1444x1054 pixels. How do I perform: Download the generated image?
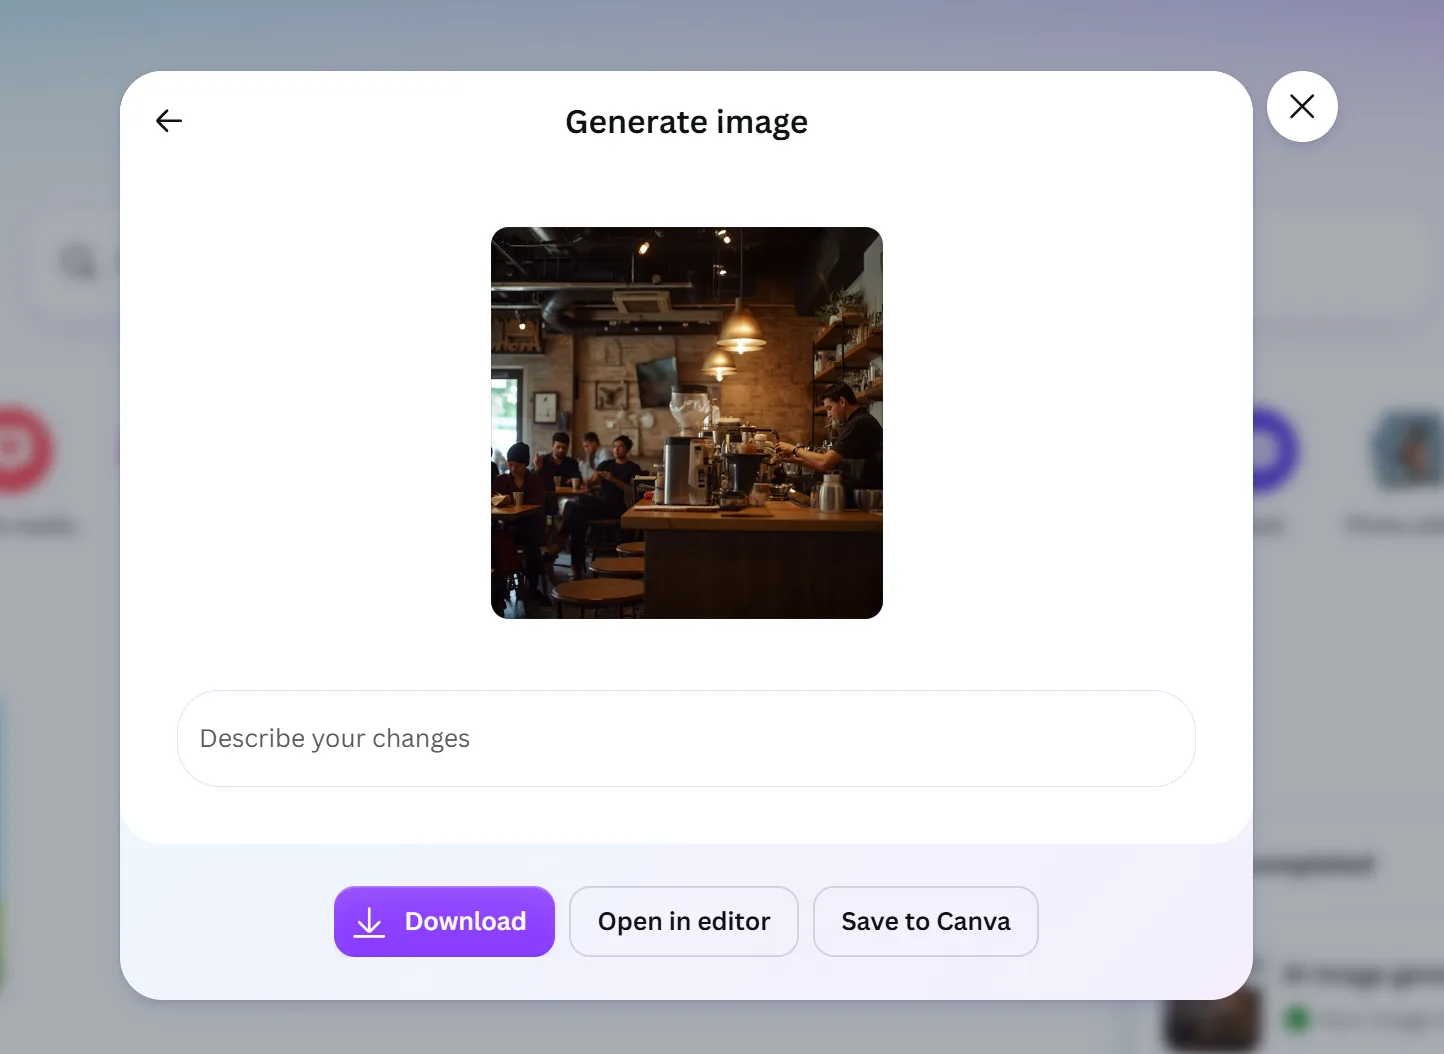tap(444, 921)
